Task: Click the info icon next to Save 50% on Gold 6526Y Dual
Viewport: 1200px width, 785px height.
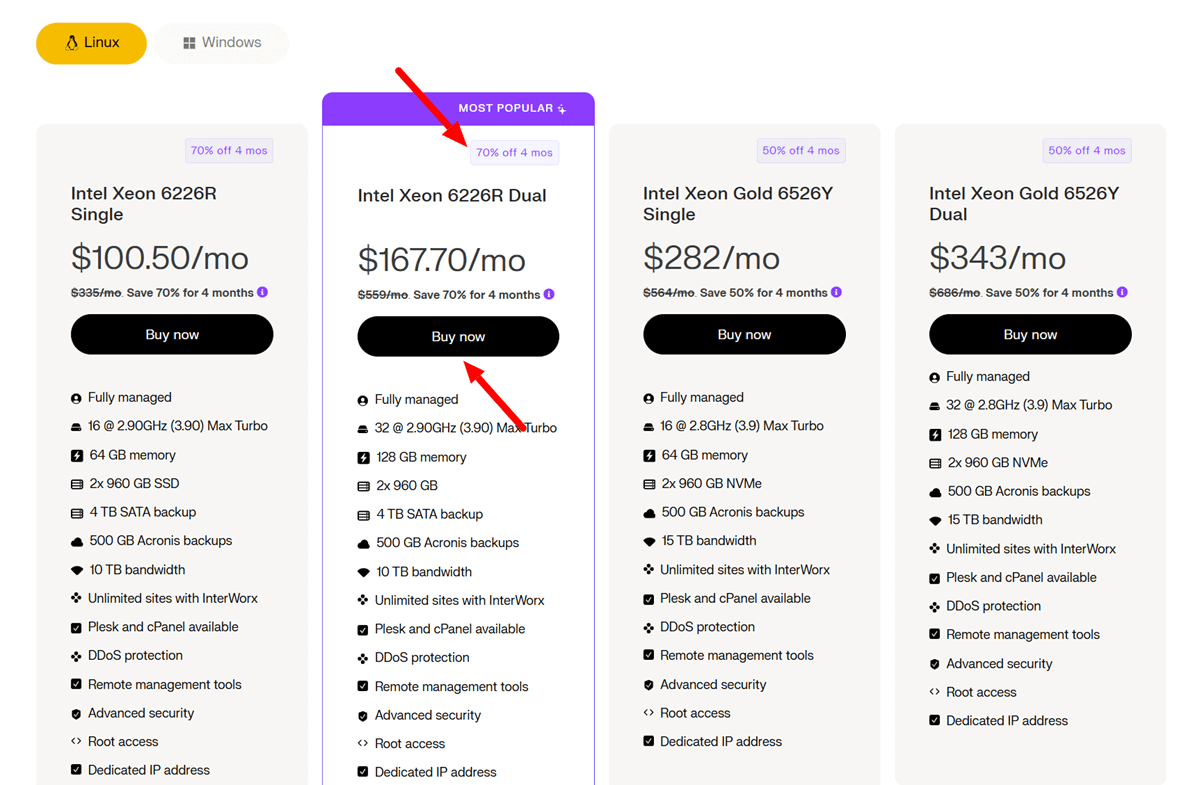Action: point(1122,293)
